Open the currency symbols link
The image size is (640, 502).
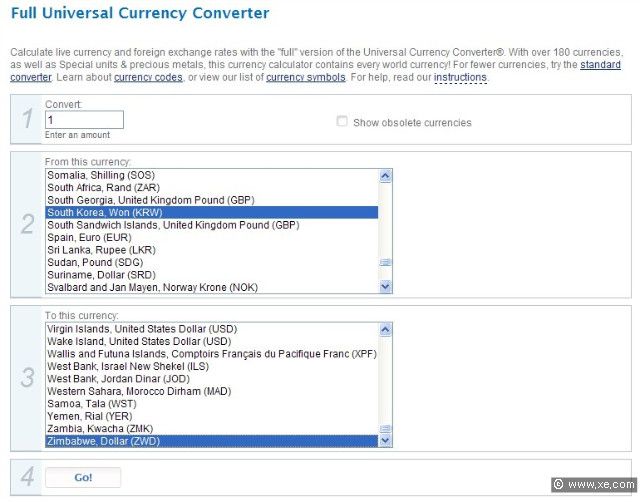click(x=306, y=77)
